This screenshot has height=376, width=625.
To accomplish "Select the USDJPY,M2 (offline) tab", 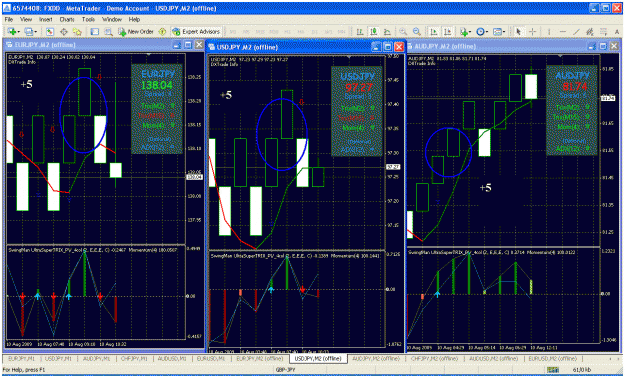I will point(318,359).
